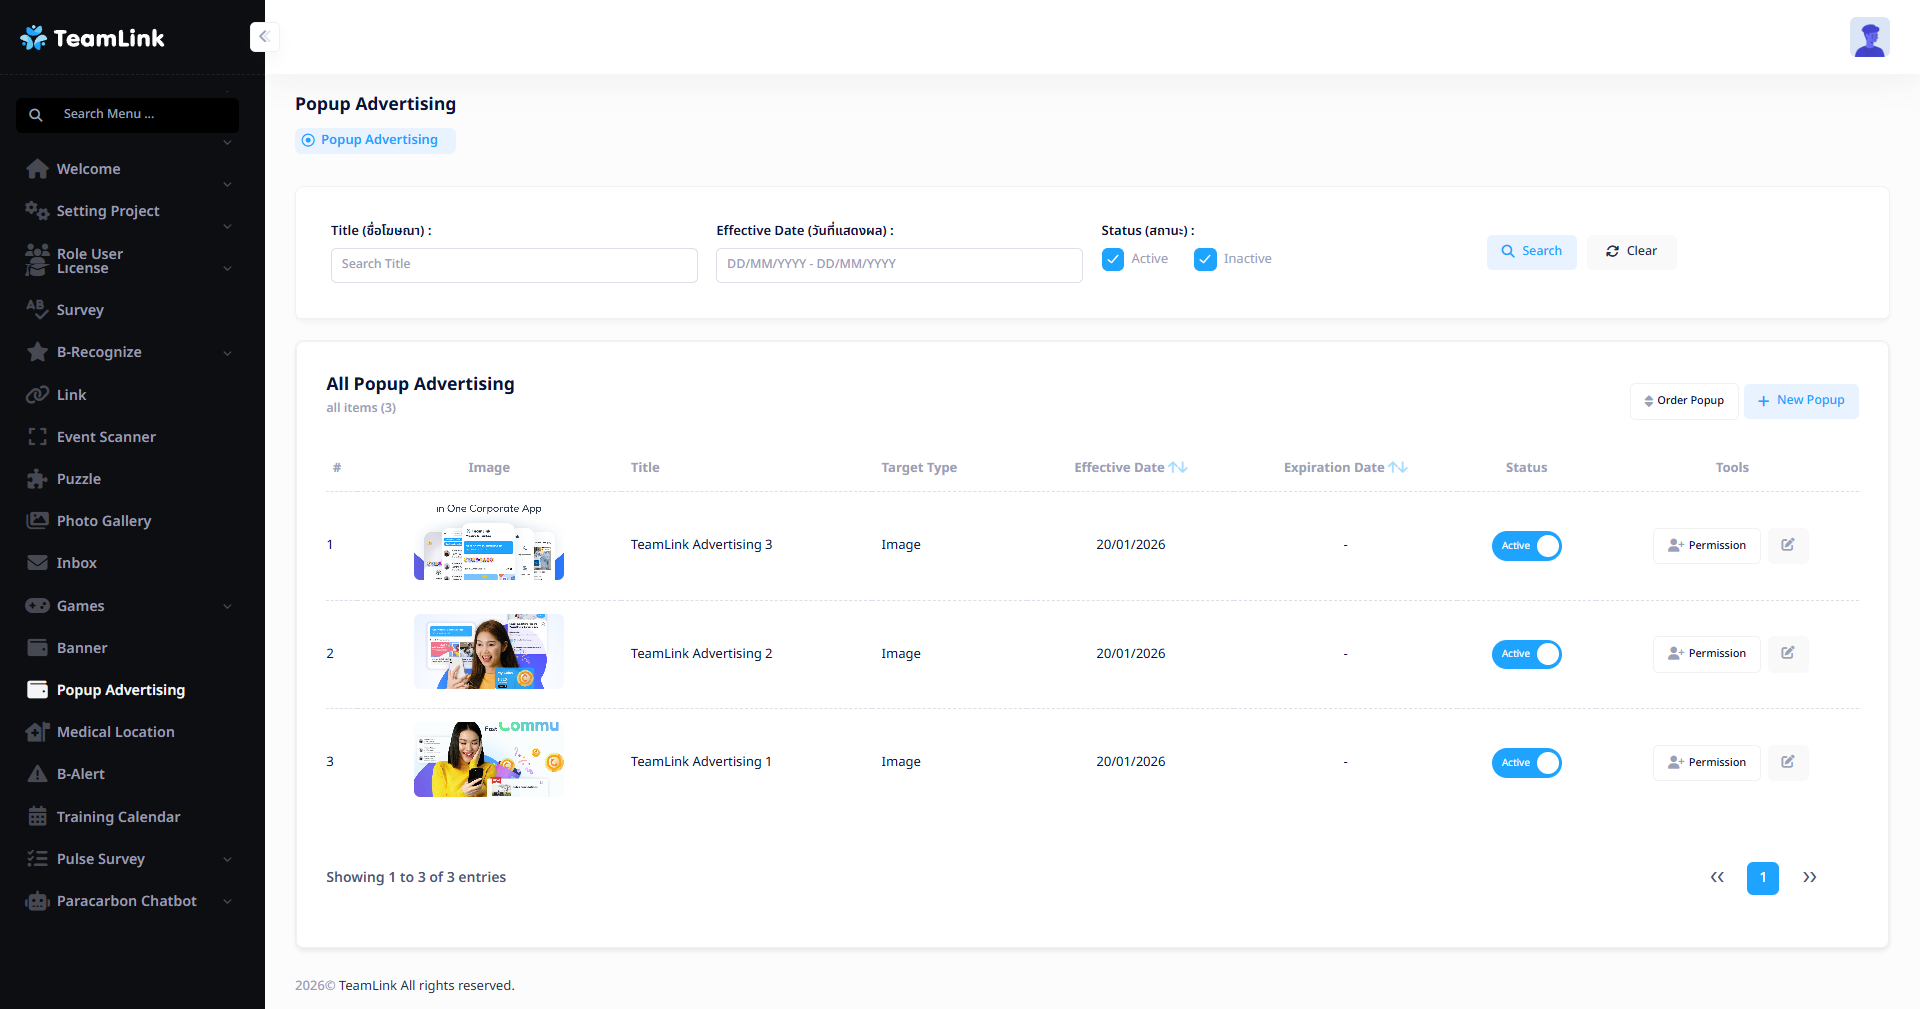
Task: Click the B-Alert warning icon
Action: click(x=37, y=774)
